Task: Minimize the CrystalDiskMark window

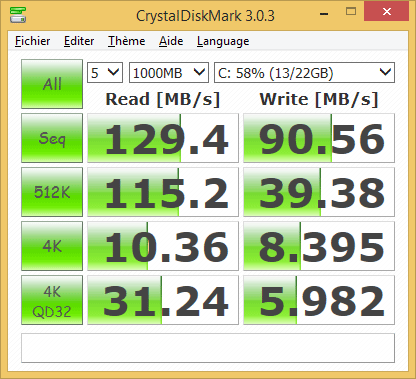Action: (x=324, y=13)
